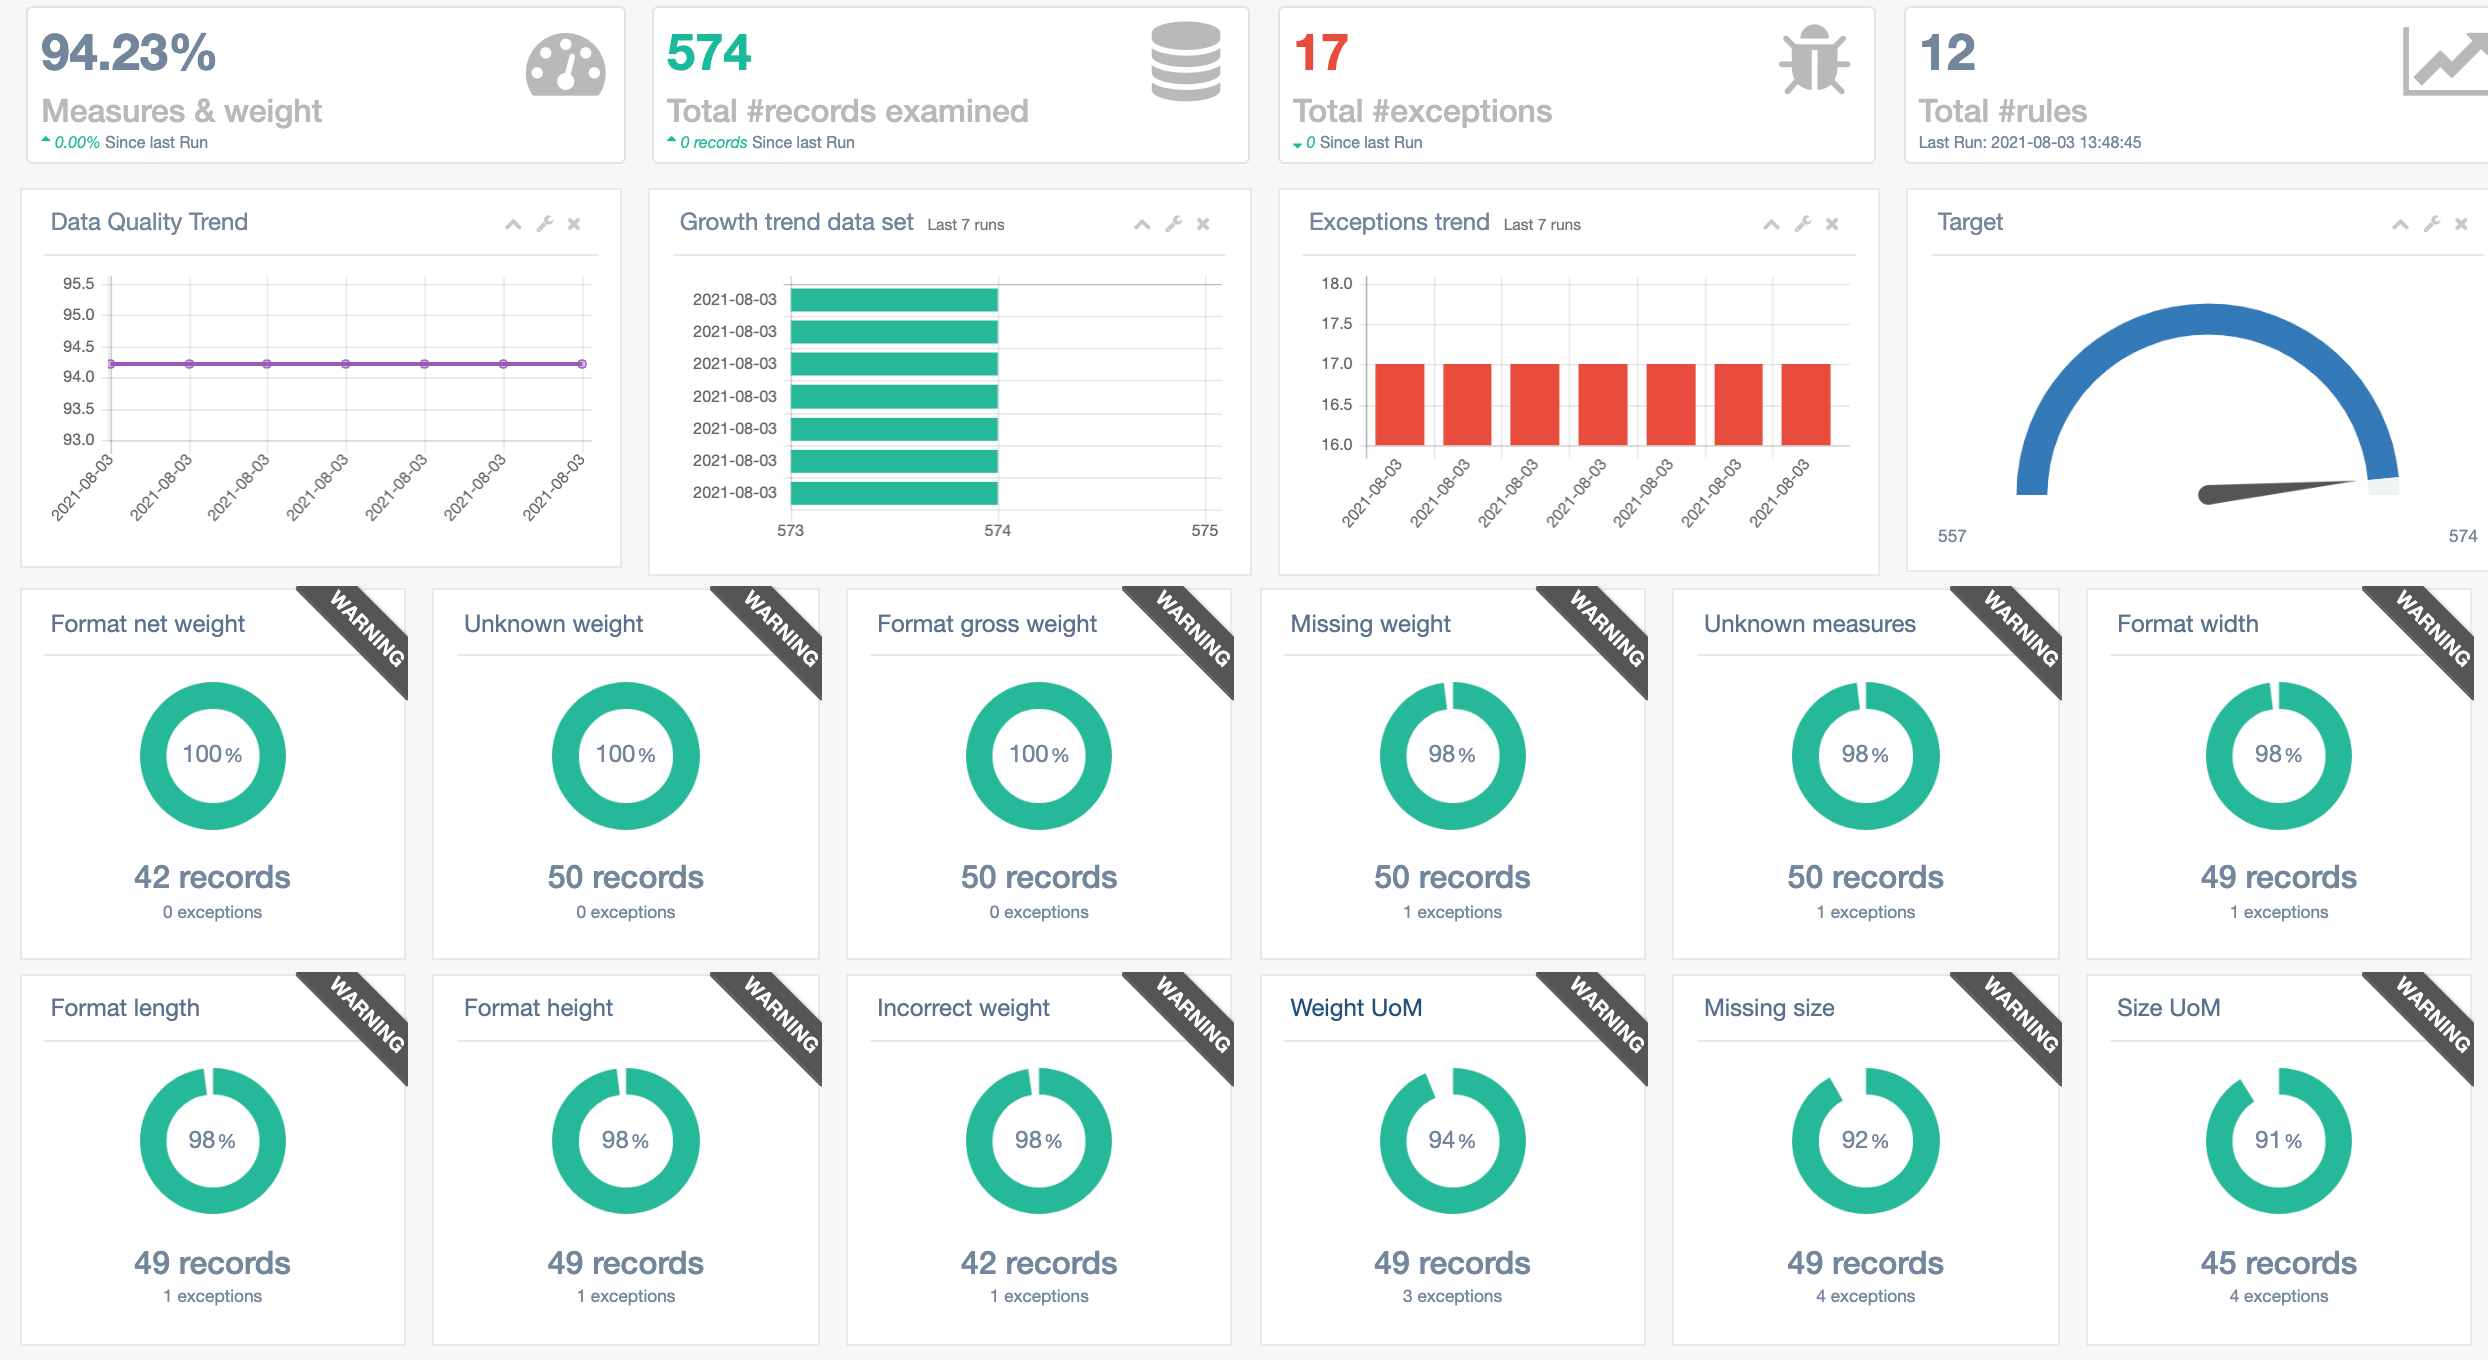
Task: Click WARNING ribbon on Format net weight card
Action: click(366, 629)
